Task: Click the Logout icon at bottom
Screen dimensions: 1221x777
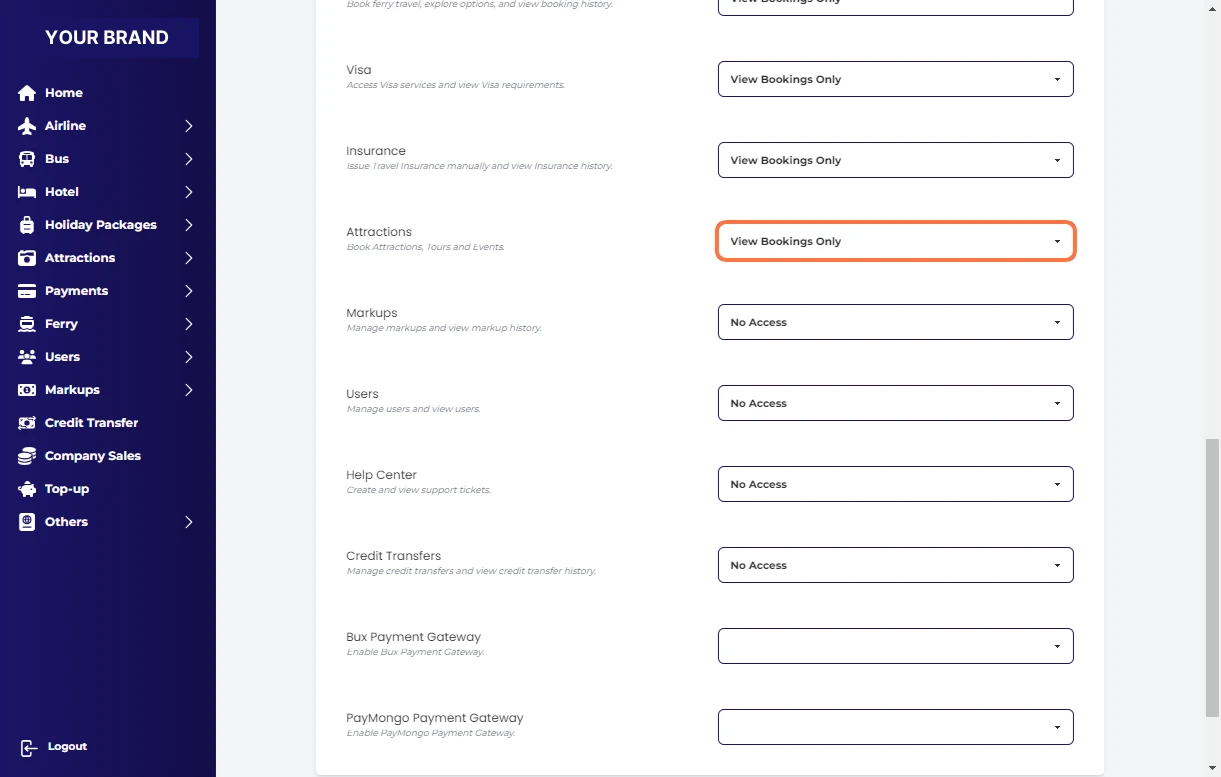Action: 28,747
